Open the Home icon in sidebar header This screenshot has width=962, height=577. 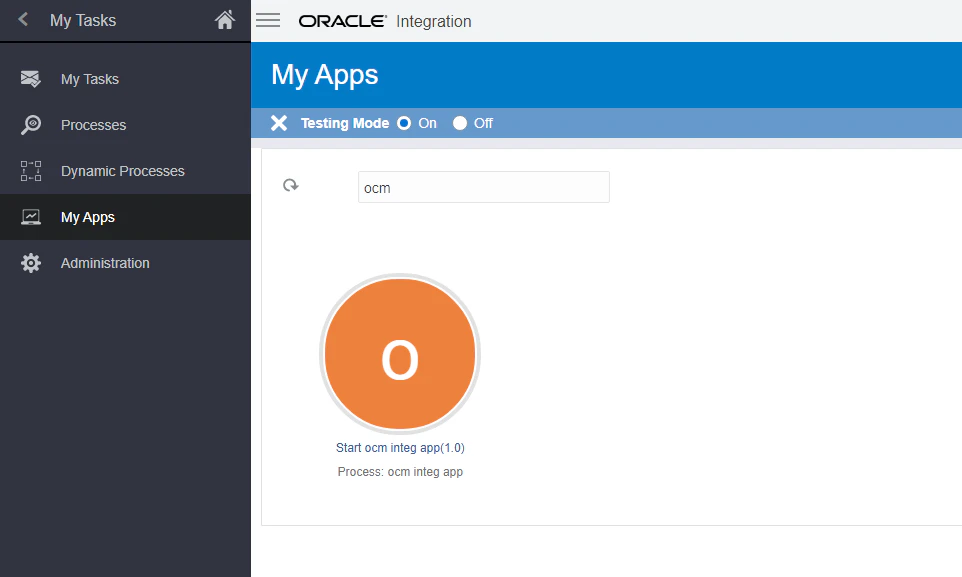point(225,20)
